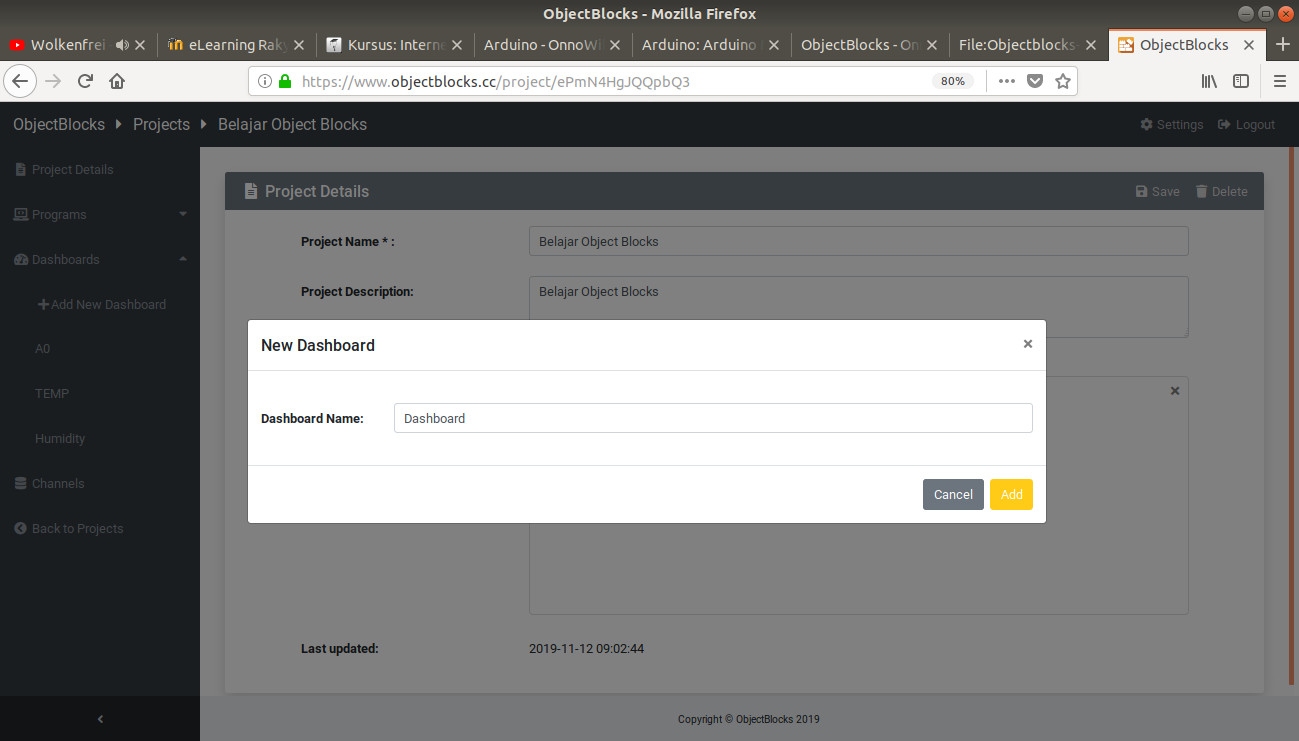The image size is (1299, 741).
Task: Reload the page with the refresh icon
Action: coord(85,81)
